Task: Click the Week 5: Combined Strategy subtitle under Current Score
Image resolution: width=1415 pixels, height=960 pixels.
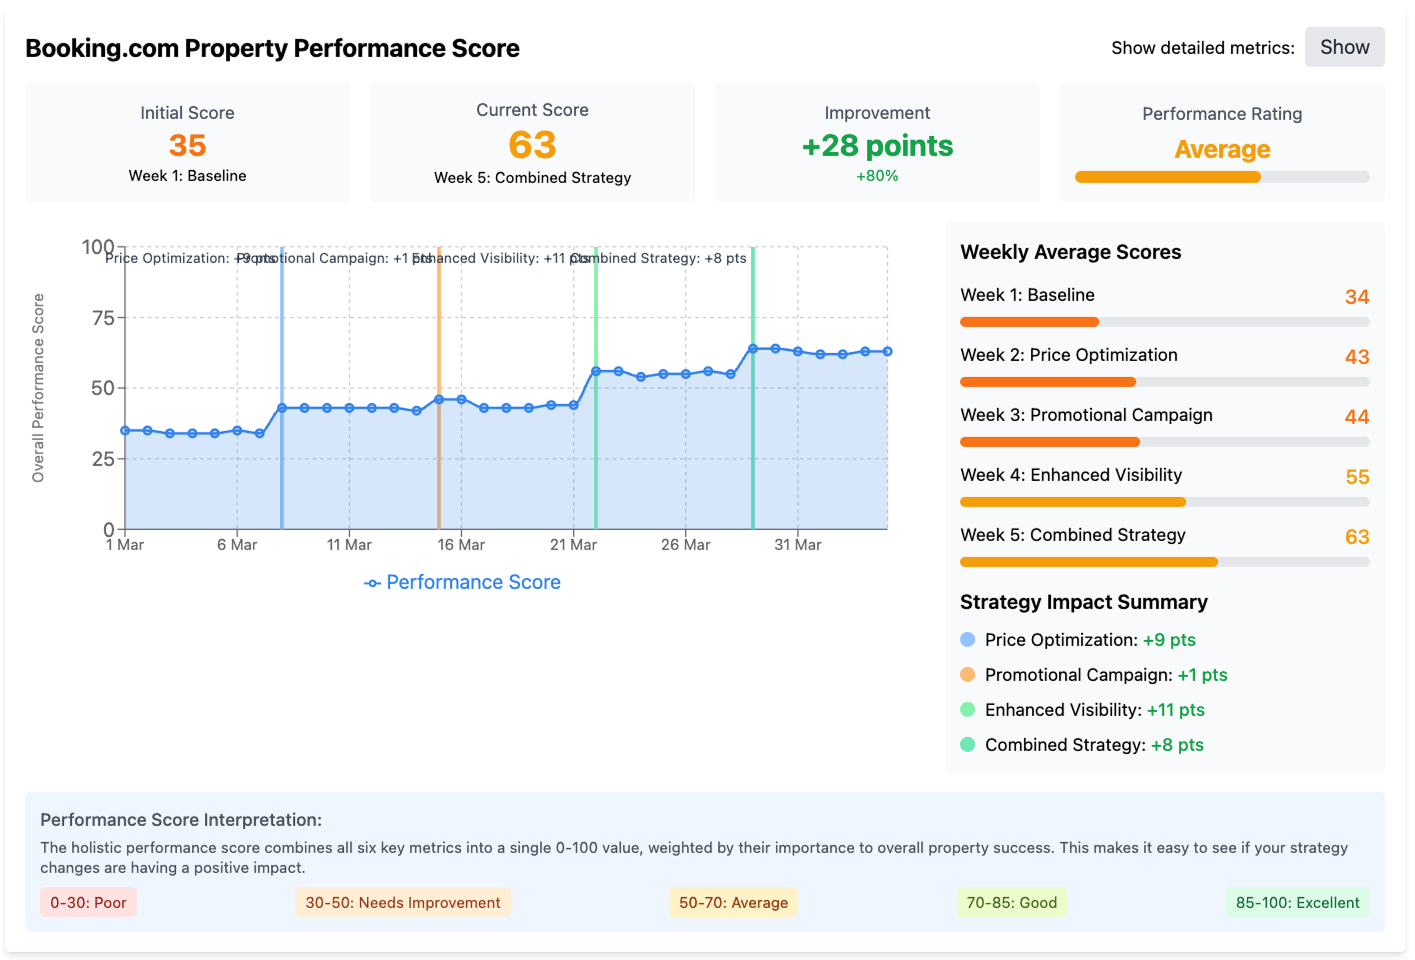Action: [532, 177]
